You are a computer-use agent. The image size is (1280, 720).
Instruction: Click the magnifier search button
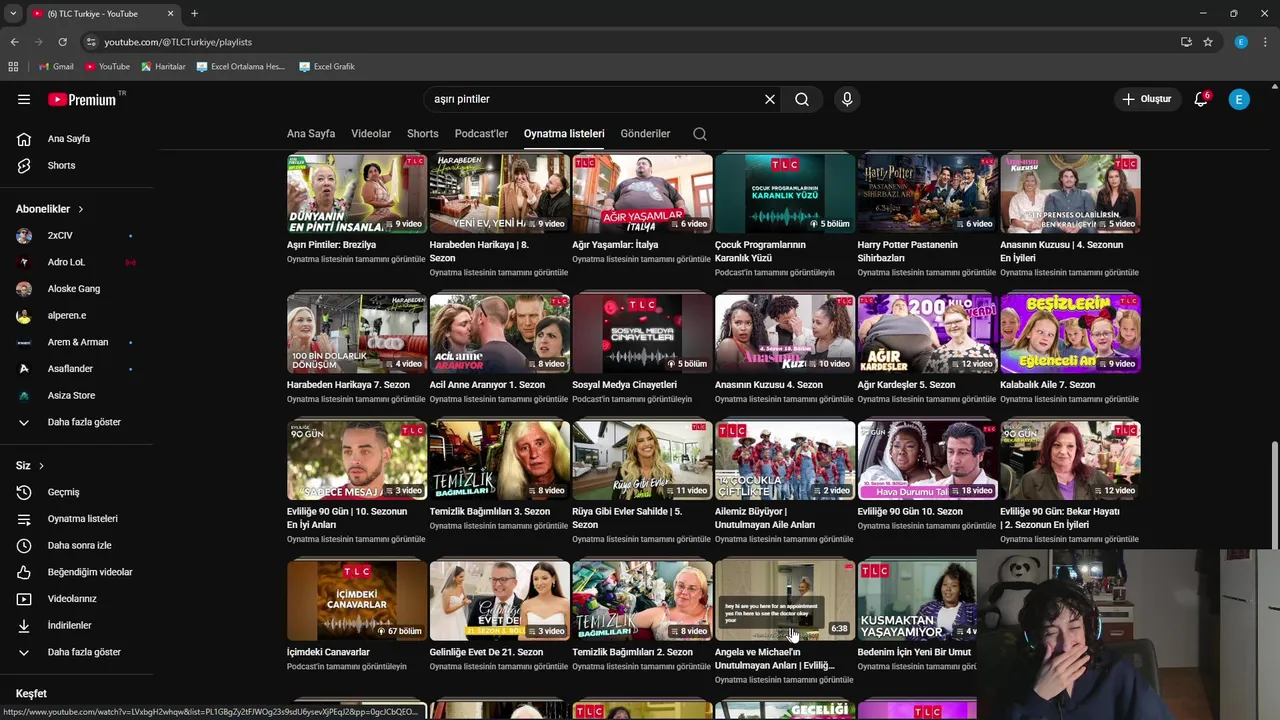[802, 99]
